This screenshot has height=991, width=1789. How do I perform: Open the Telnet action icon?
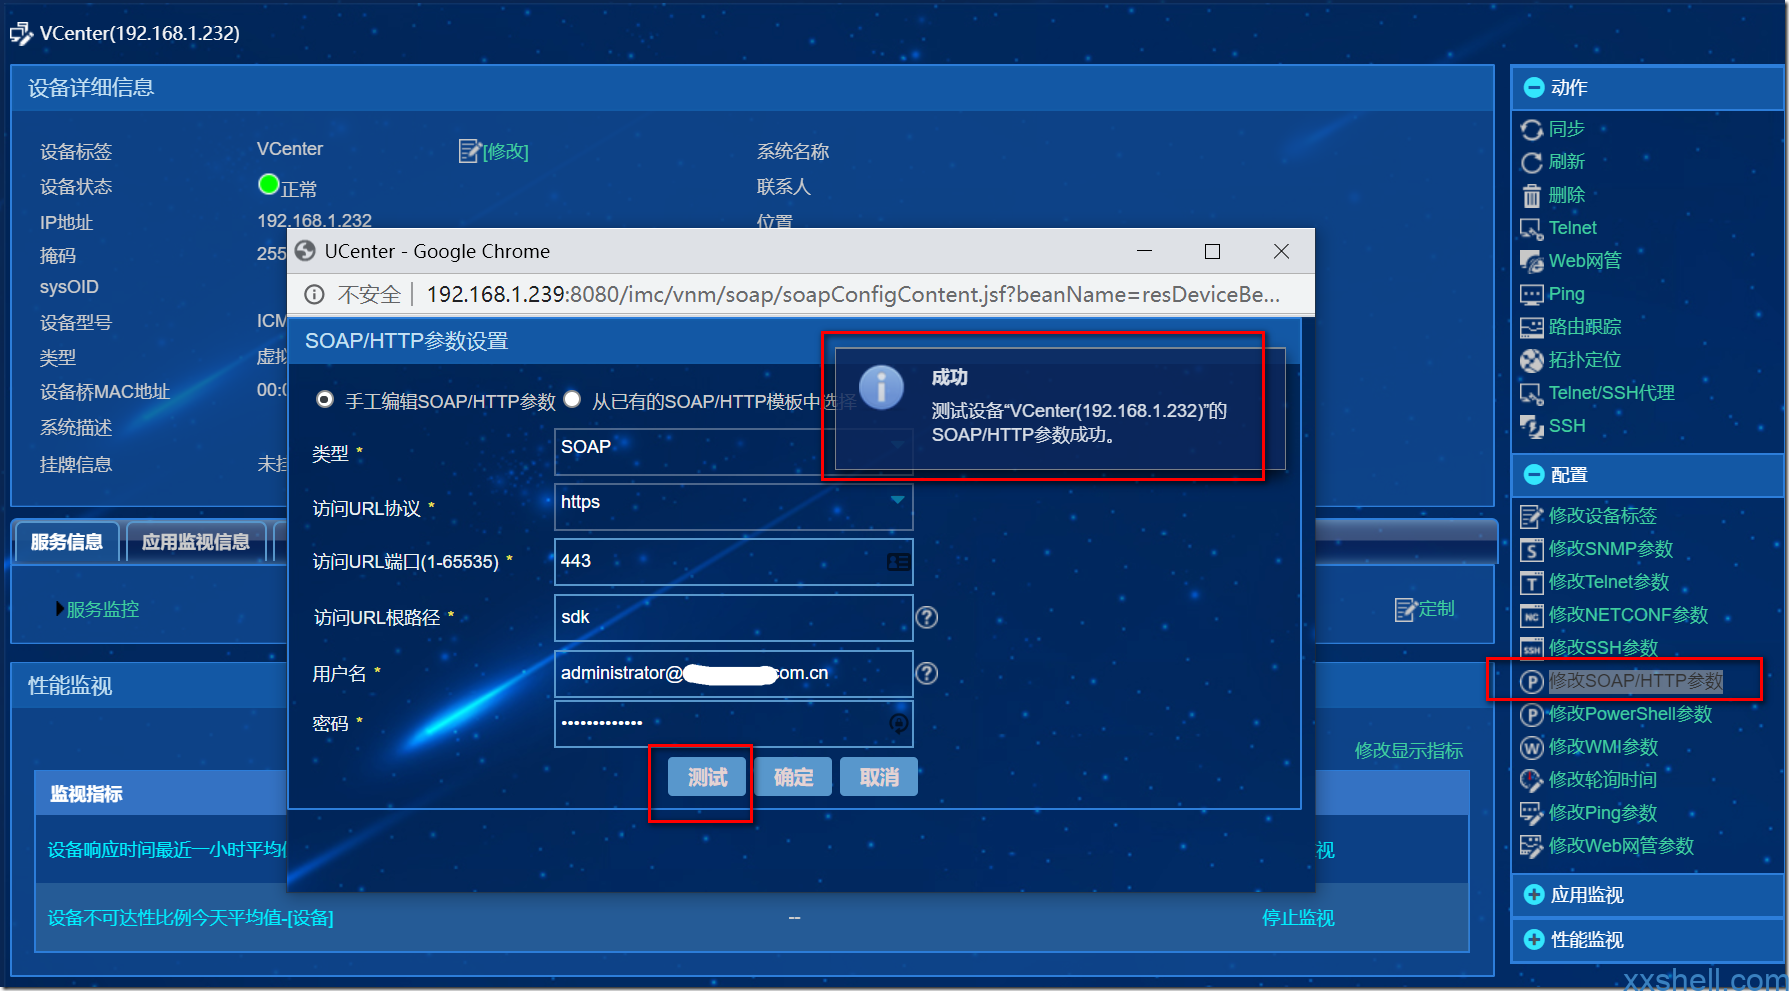(x=1531, y=229)
